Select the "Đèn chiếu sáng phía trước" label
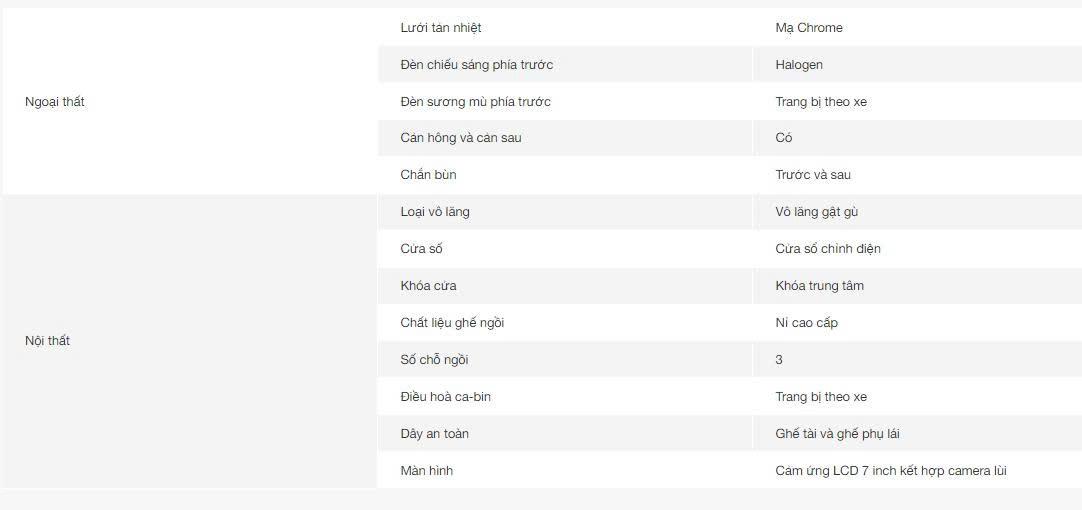Screen dimensions: 1082x510 tap(477, 65)
